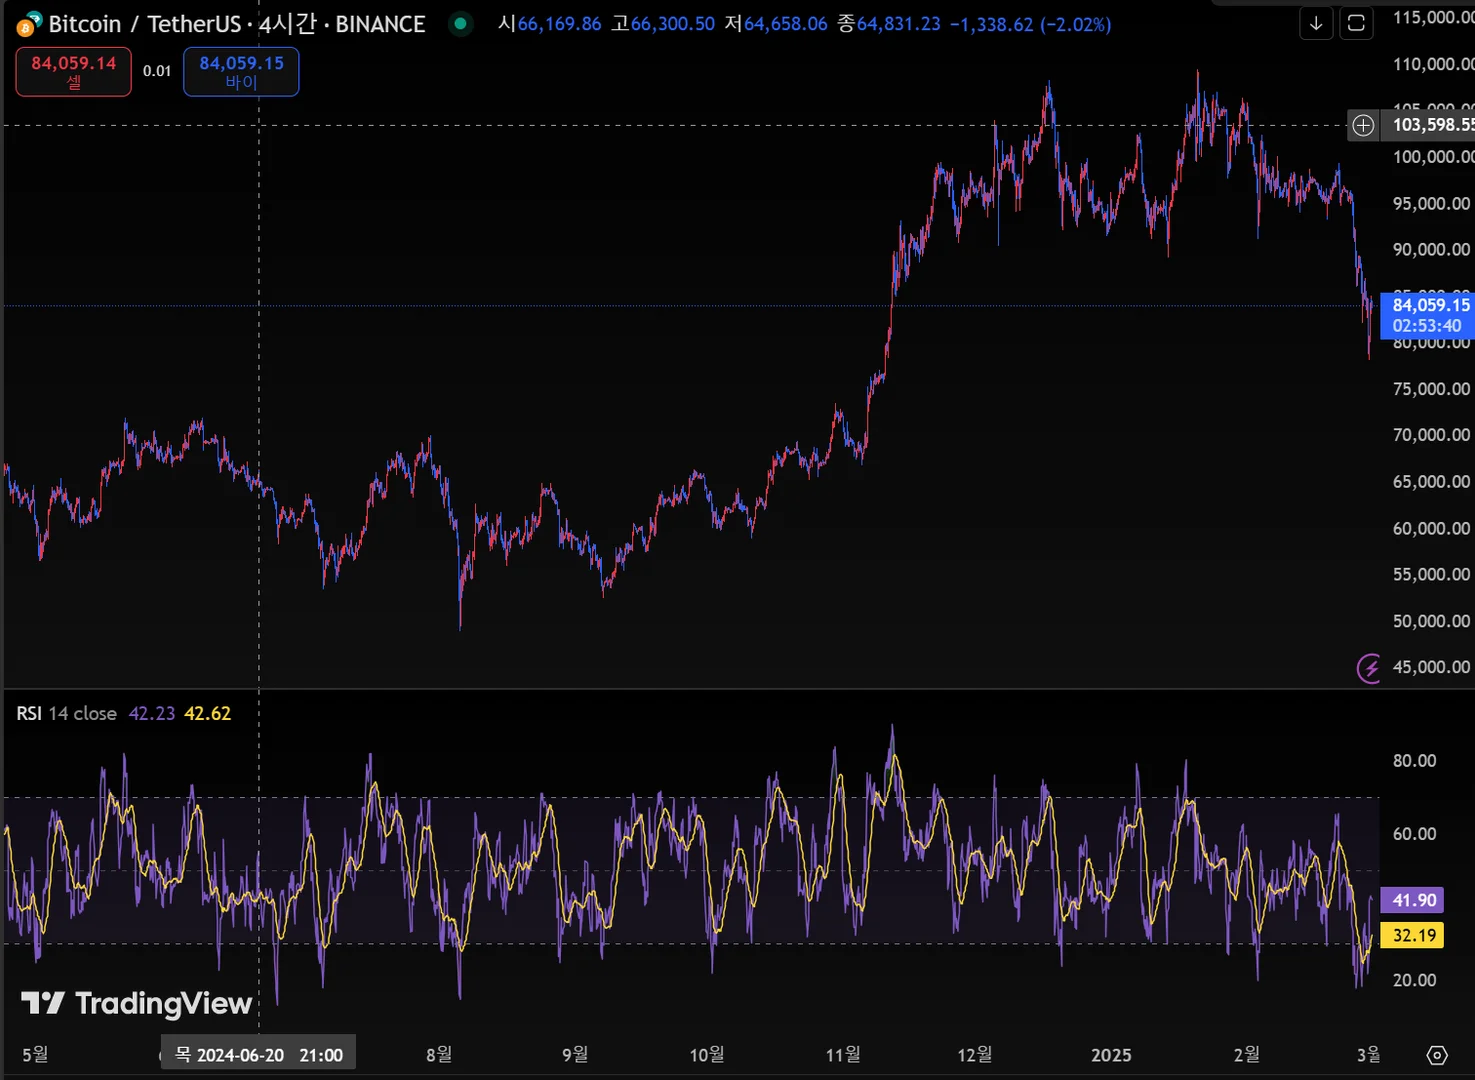Click the 55,000.00 price axis label
Screen dimensions: 1475x1080
1432,574
